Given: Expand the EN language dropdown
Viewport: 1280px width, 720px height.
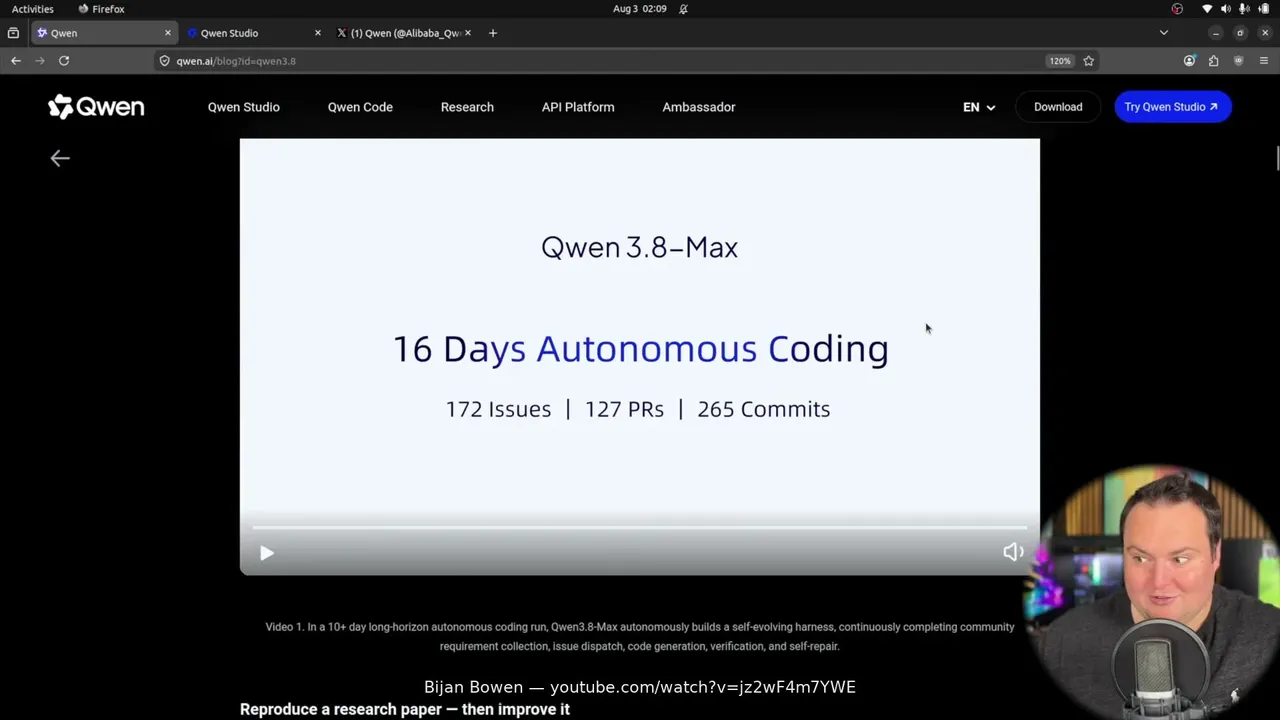Looking at the screenshot, I should (979, 107).
